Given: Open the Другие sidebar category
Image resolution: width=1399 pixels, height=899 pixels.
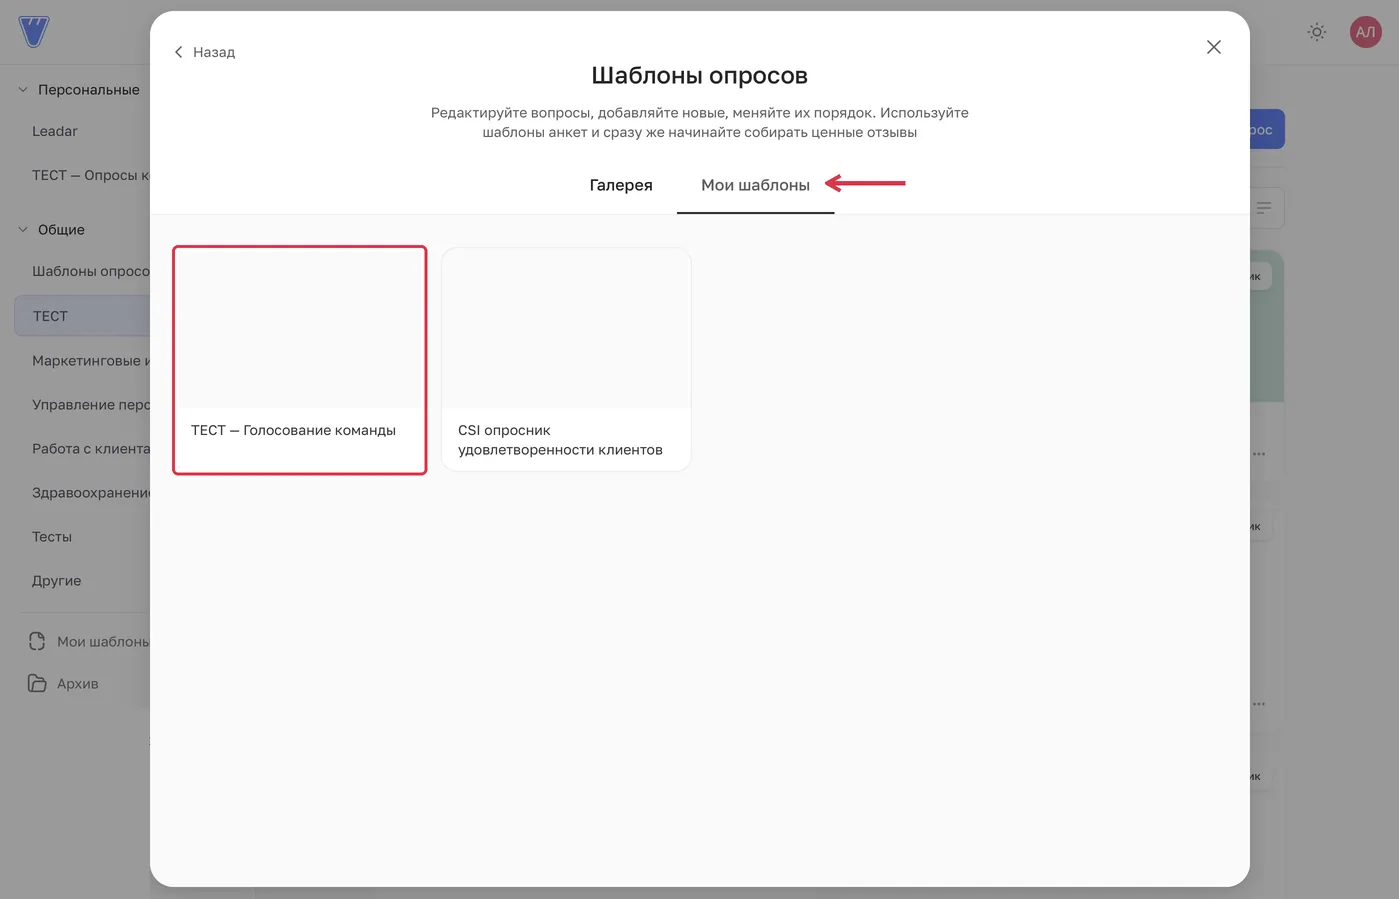Looking at the screenshot, I should click(56, 581).
